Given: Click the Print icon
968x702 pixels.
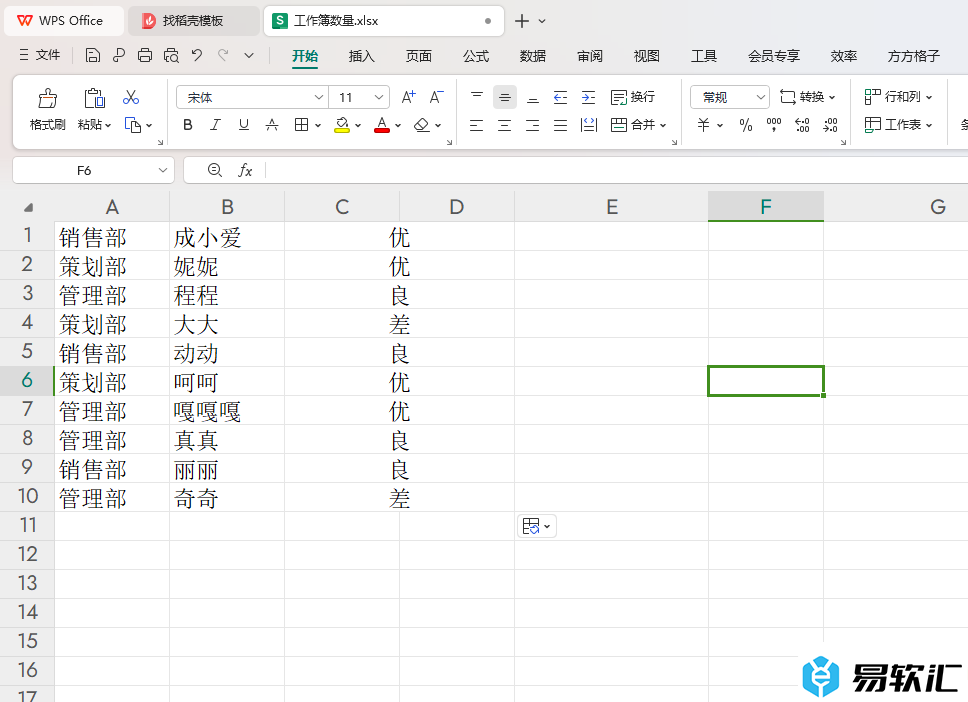Looking at the screenshot, I should tap(145, 56).
